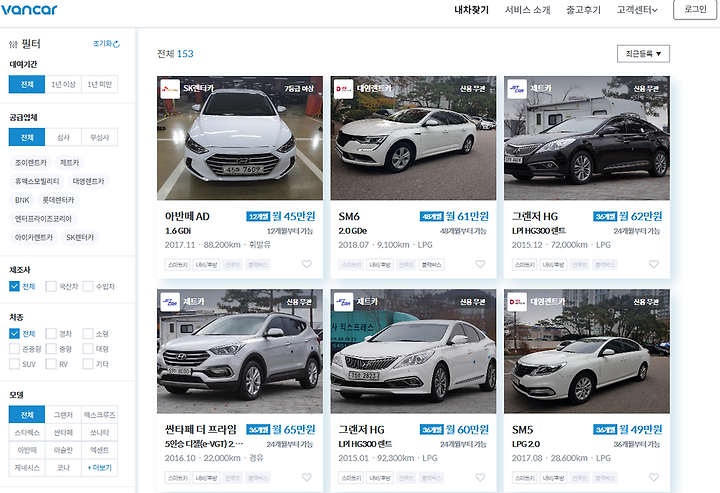Favorite the 아반떼 AD listing with heart icon
Image resolution: width=720 pixels, height=493 pixels.
(x=307, y=264)
